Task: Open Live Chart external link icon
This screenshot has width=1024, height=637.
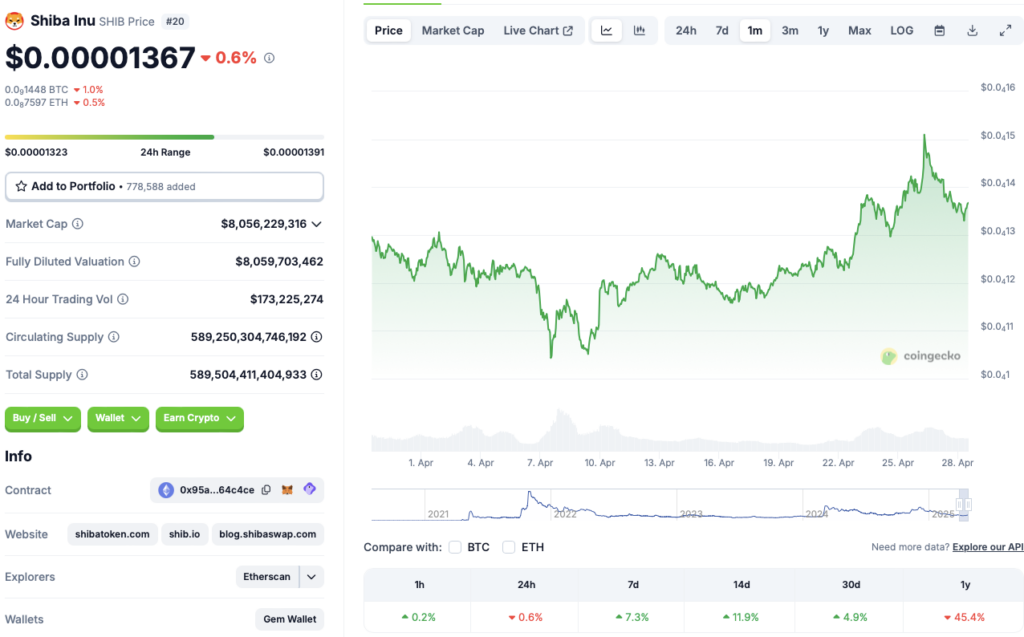Action: click(568, 31)
